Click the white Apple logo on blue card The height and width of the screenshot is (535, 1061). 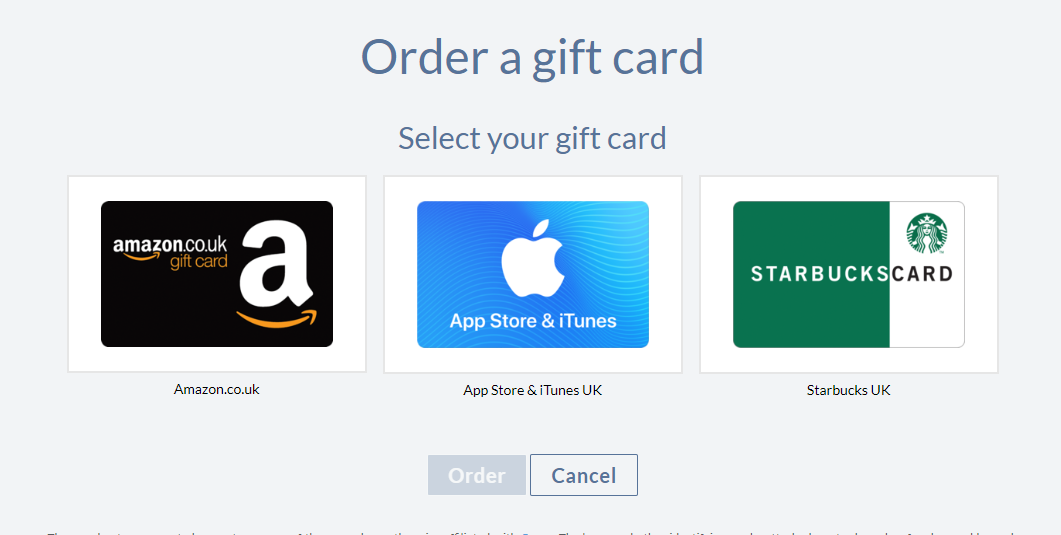pos(533,258)
